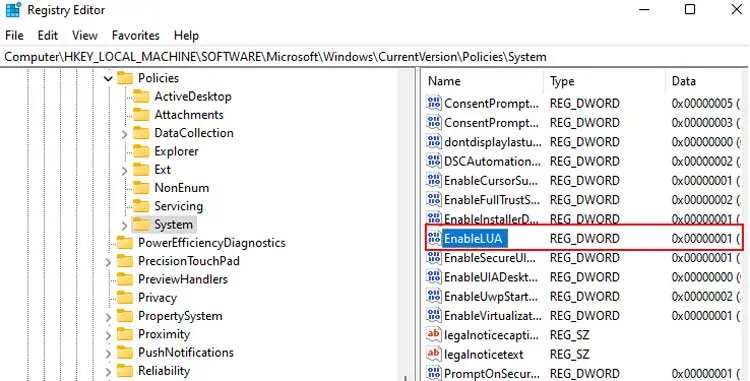
Task: Select the DSCAutomation... value name
Action: pos(492,161)
